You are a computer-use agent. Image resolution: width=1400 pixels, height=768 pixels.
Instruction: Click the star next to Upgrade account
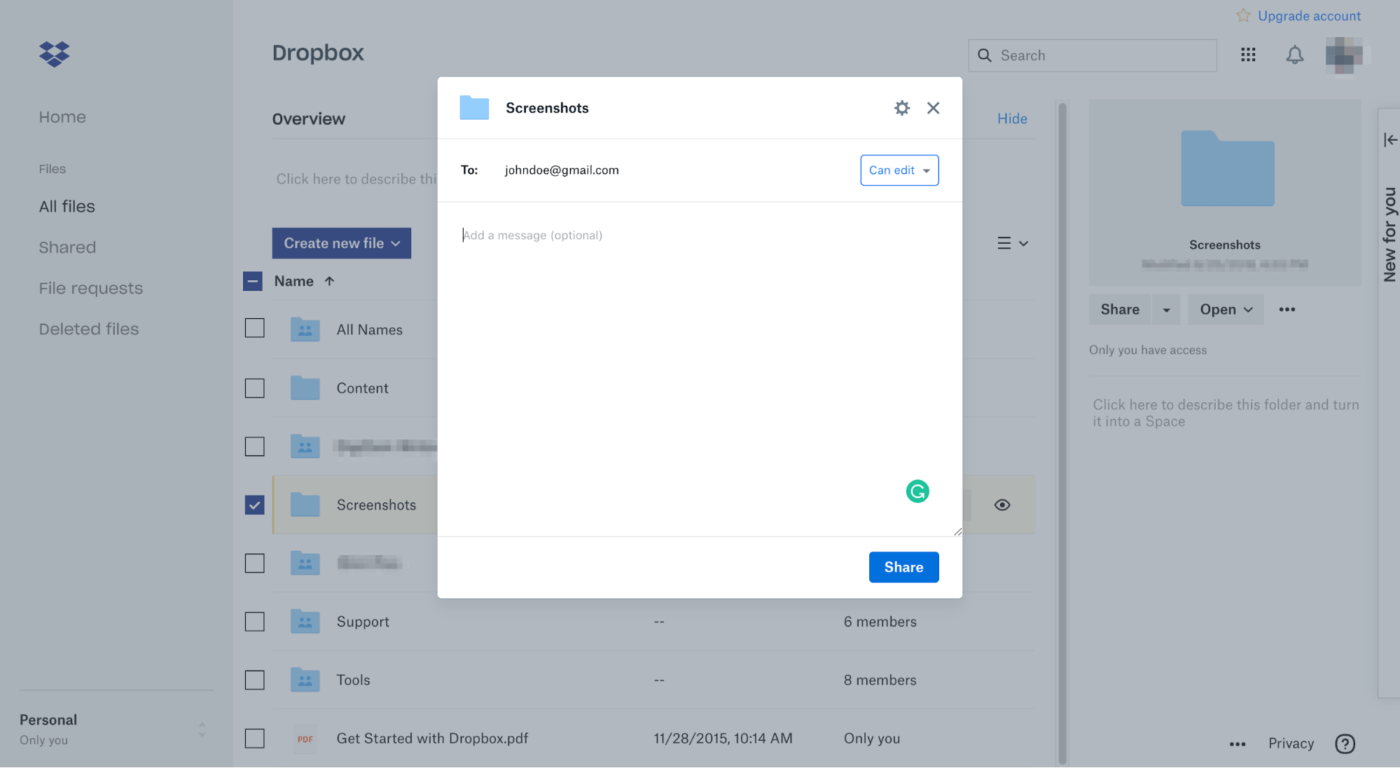1241,15
